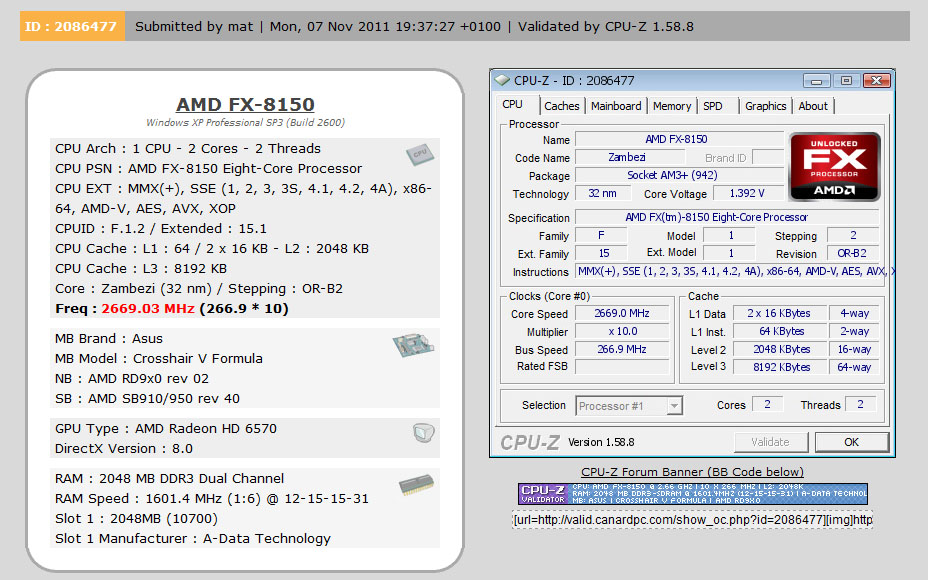928x580 pixels.
Task: Maximize the CPU-Z window
Action: (846, 80)
